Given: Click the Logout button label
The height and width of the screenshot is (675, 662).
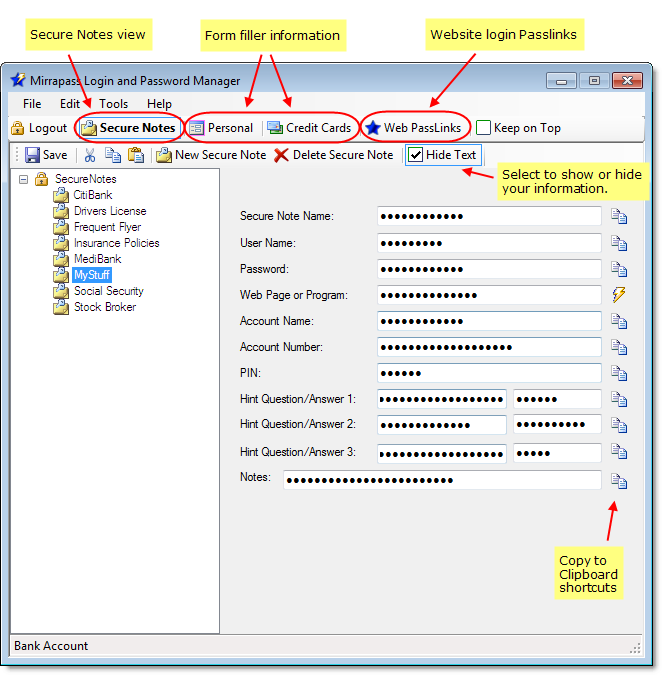Looking at the screenshot, I should tap(48, 128).
